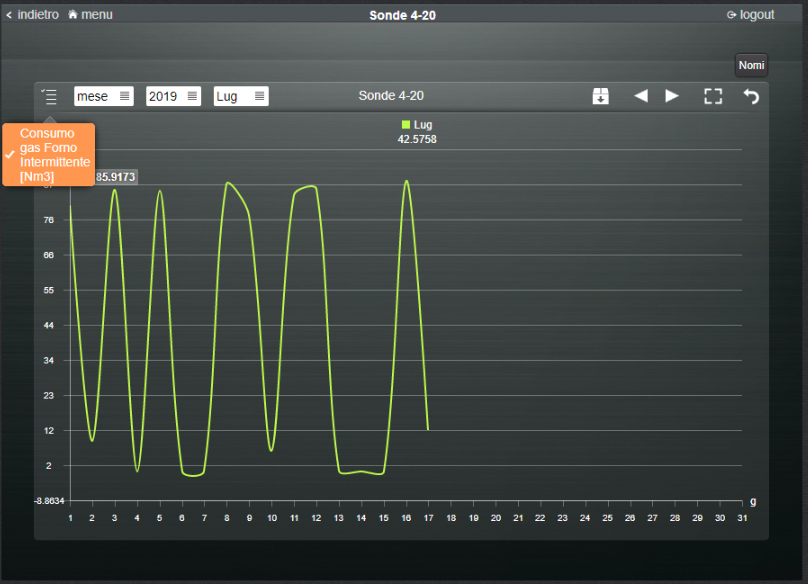Open the 2019 year dropdown
Screen dimensions: 808x584
[x=173, y=96]
